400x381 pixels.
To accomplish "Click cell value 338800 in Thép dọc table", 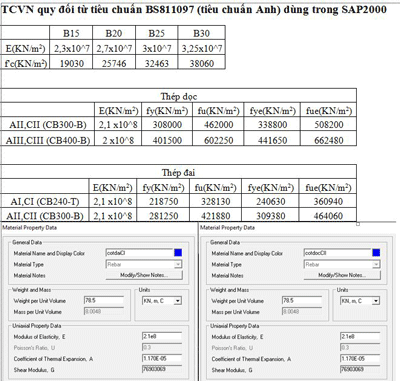I will tap(272, 125).
